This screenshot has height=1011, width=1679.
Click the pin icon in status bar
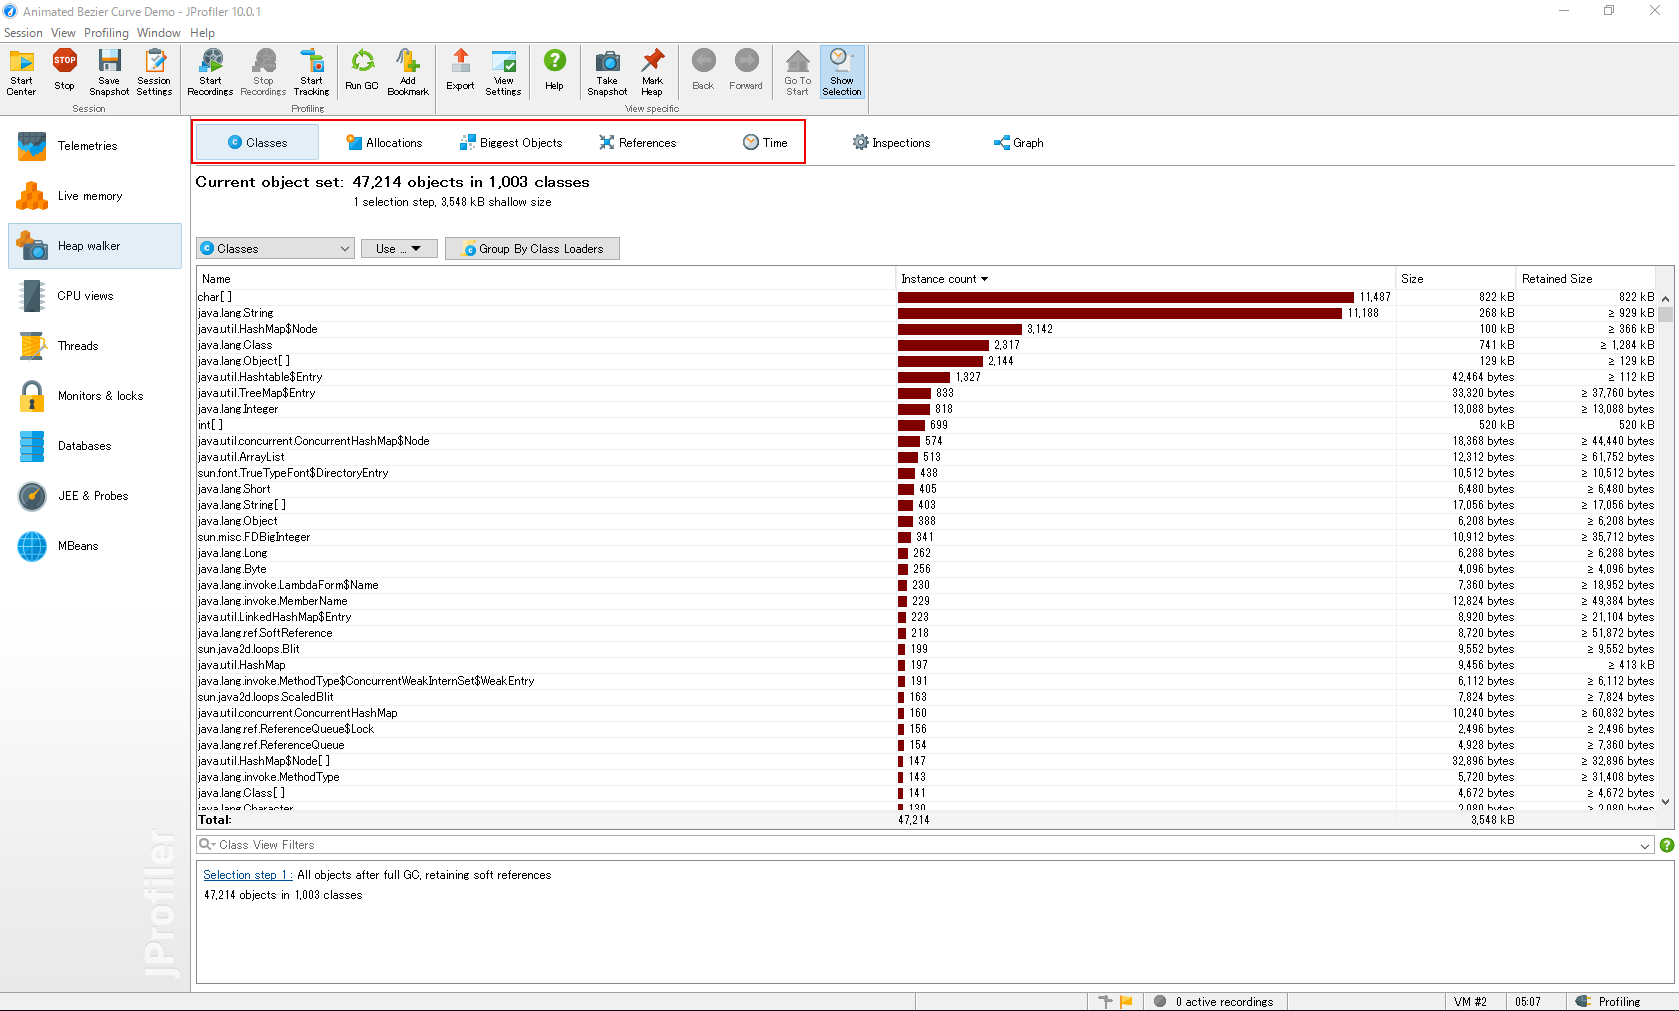point(1105,1001)
